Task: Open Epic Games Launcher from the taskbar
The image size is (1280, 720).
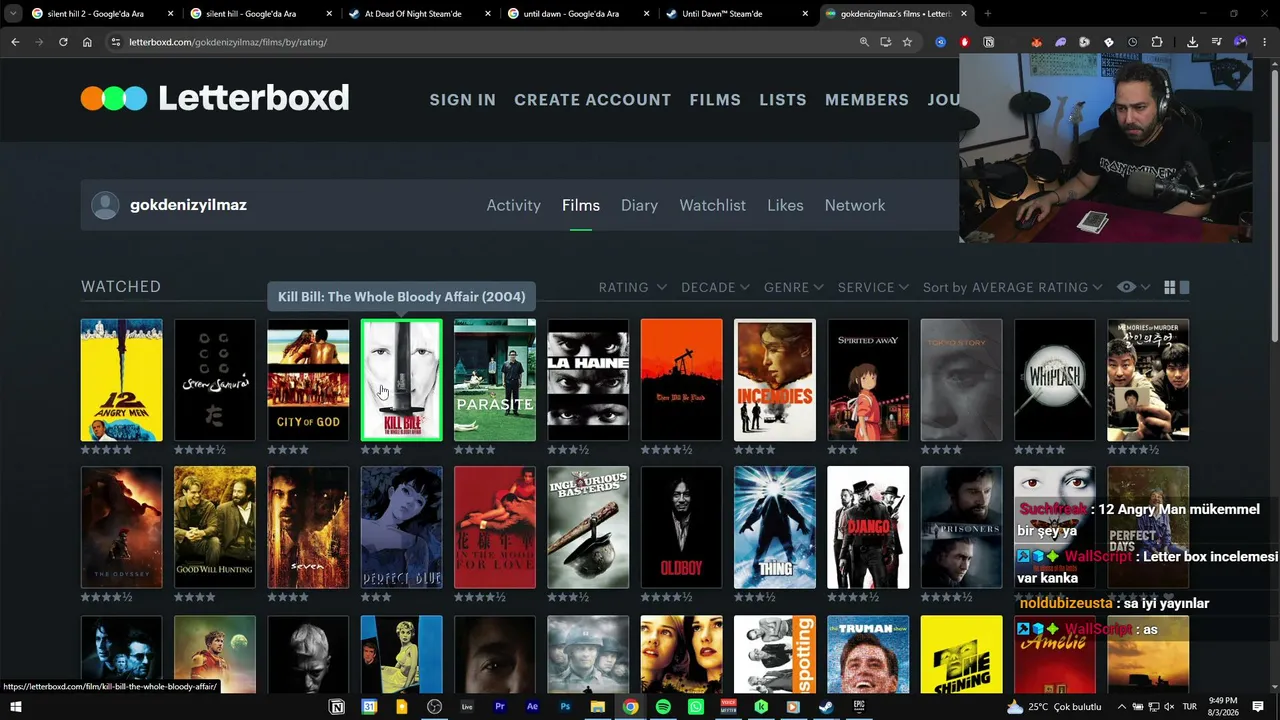Action: 858,707
